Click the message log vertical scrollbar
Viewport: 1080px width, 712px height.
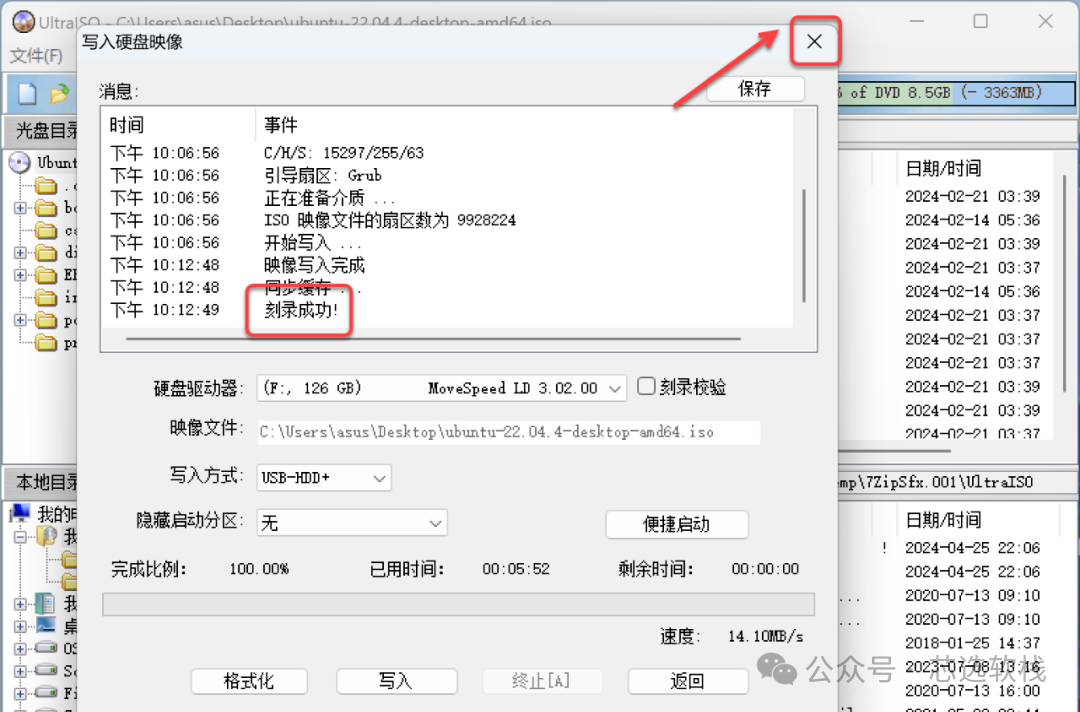[804, 245]
